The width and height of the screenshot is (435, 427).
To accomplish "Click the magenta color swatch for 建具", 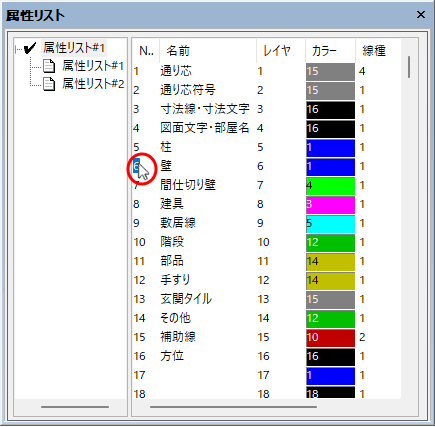I will click(x=330, y=205).
